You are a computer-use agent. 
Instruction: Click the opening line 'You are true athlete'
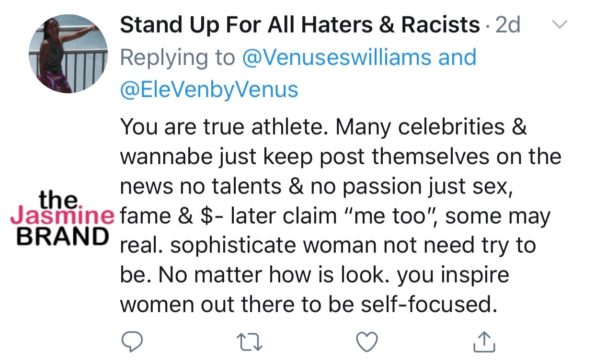224,127
